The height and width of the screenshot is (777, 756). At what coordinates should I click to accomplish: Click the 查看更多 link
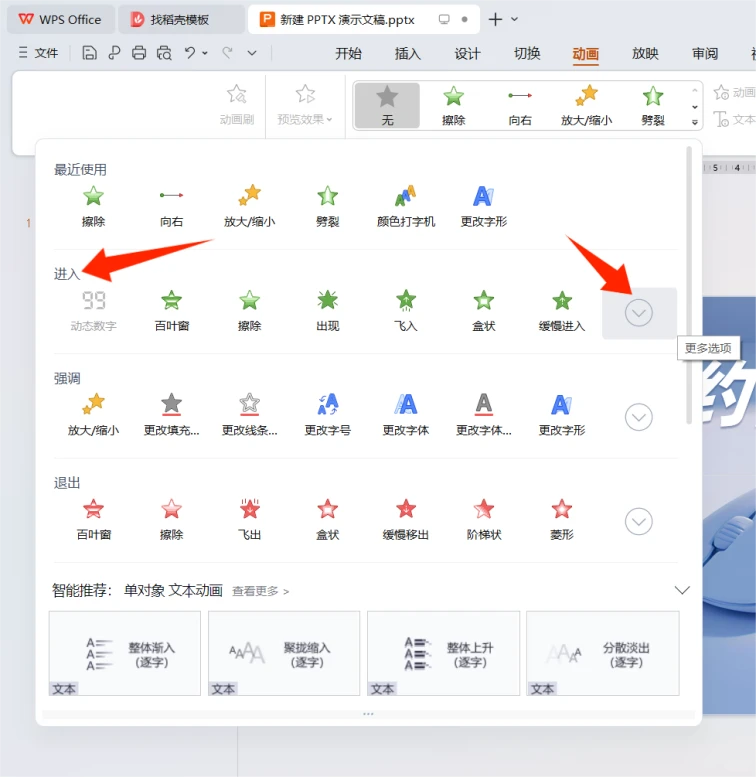260,591
